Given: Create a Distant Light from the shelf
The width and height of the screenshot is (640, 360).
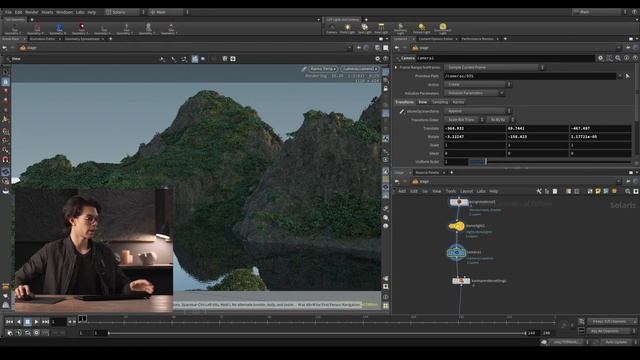Looking at the screenshot, I should (x=421, y=29).
